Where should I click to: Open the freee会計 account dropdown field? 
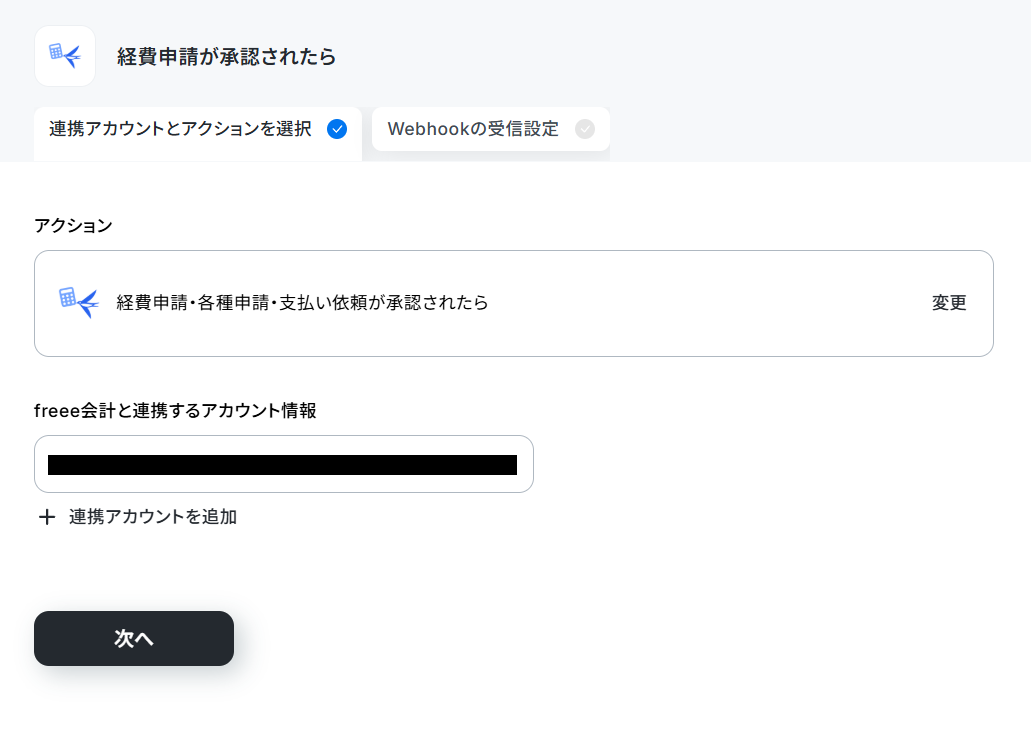pos(283,464)
